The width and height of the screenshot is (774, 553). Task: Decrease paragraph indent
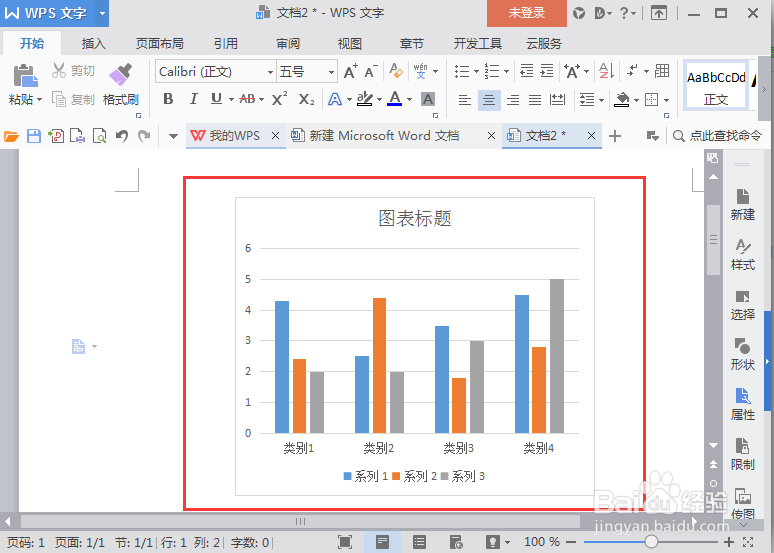(527, 71)
